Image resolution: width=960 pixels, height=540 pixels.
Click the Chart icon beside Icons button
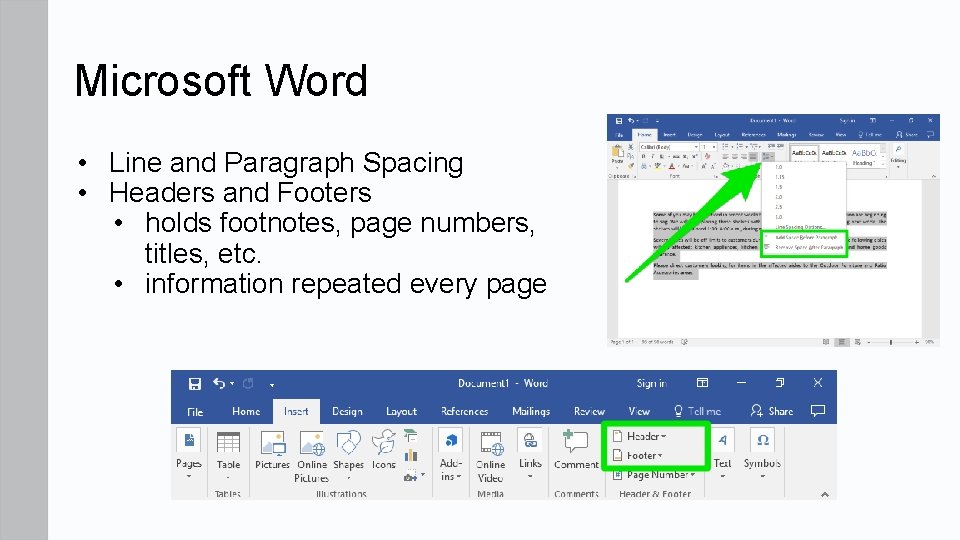411,455
